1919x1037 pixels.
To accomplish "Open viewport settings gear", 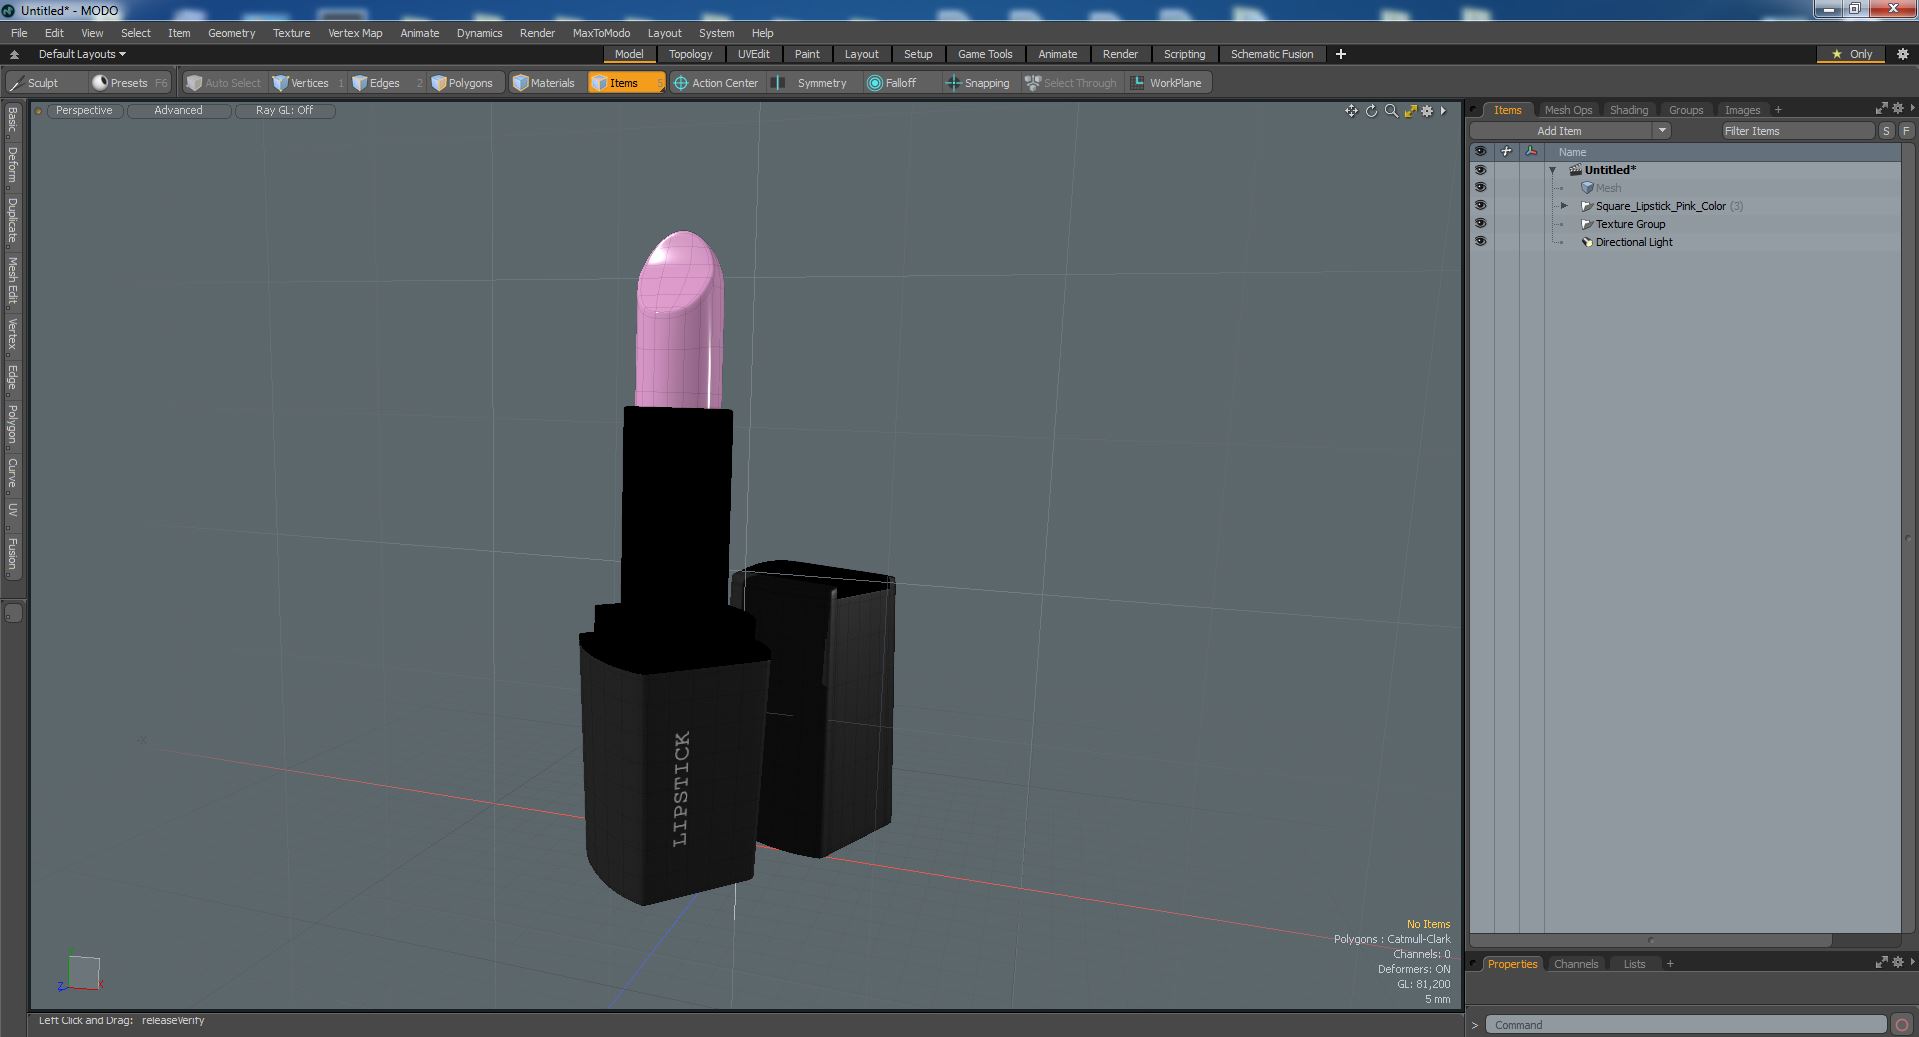I will click(1428, 111).
